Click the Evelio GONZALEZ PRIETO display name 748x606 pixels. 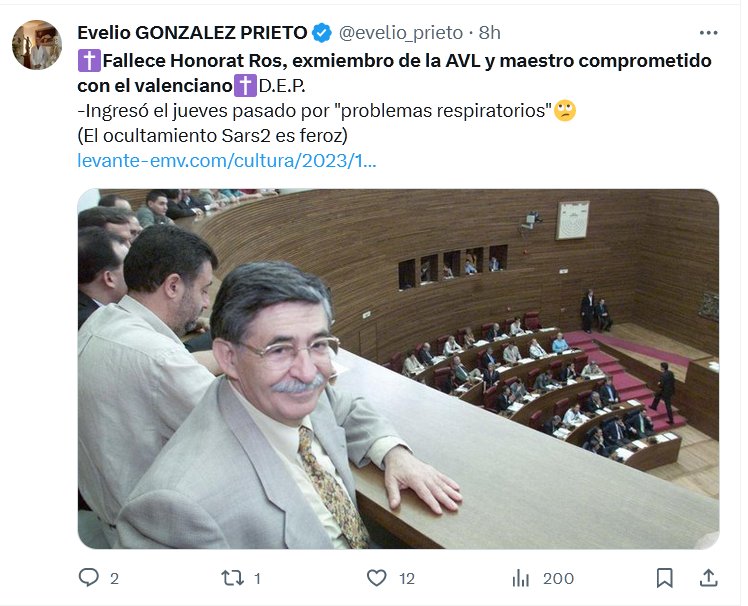point(192,33)
